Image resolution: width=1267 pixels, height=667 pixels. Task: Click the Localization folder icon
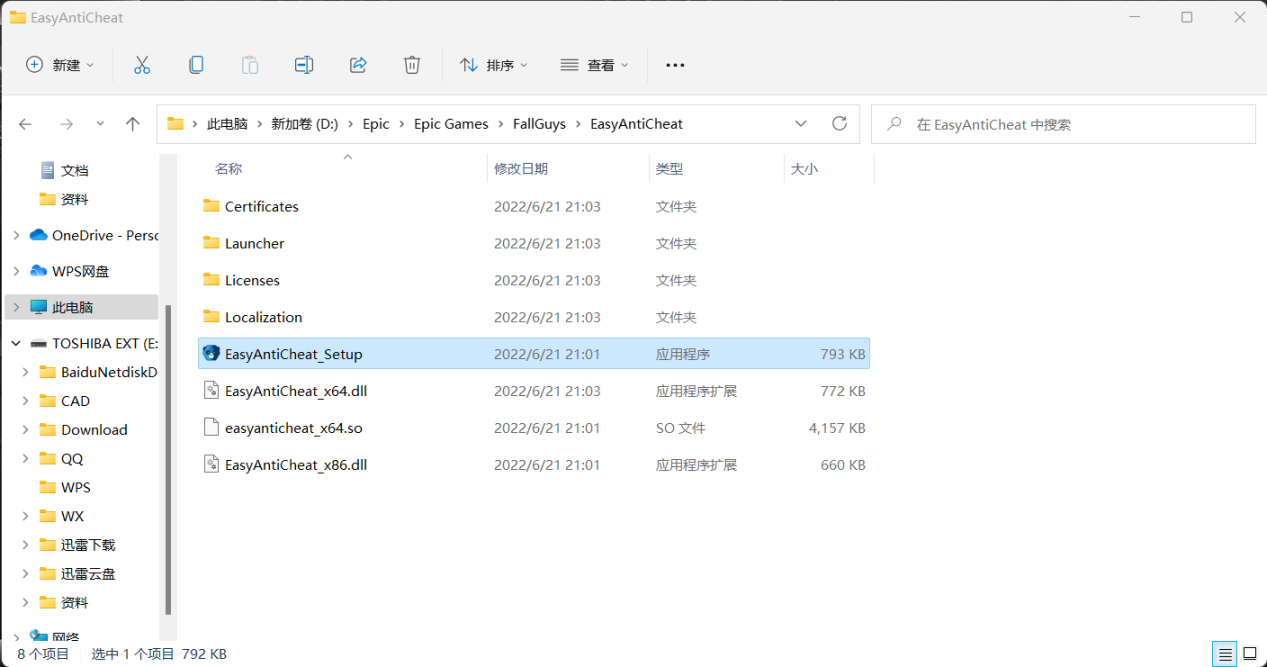pyautogui.click(x=211, y=317)
